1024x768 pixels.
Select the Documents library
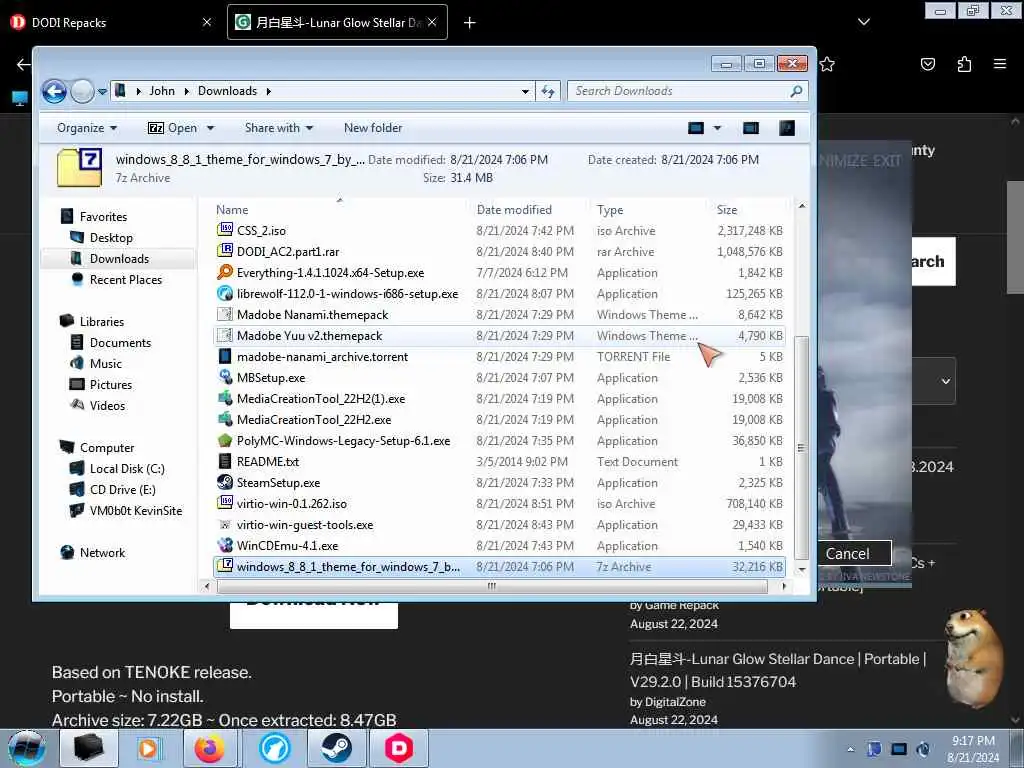pyautogui.click(x=120, y=342)
